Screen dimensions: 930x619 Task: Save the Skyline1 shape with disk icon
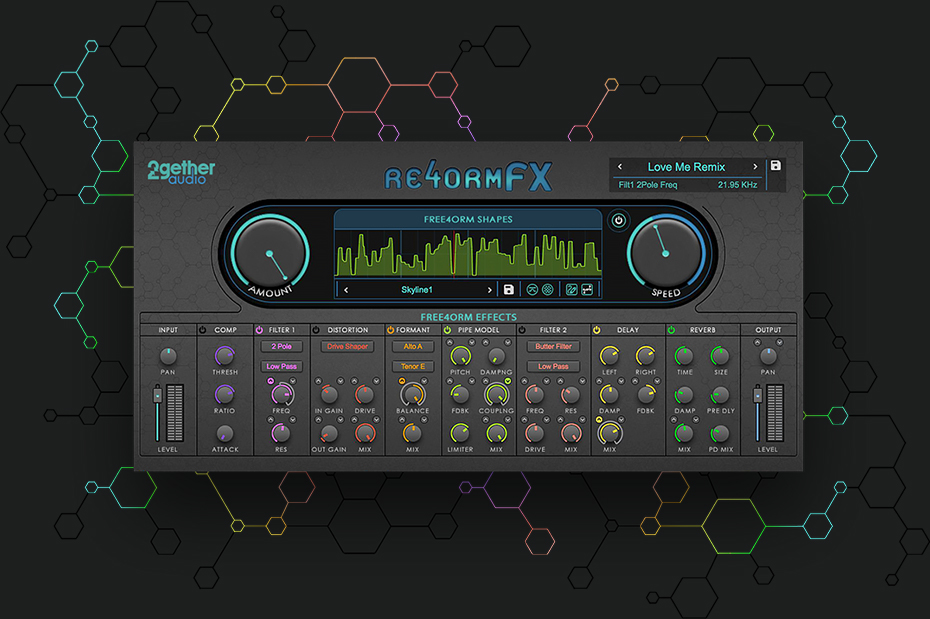[x=509, y=290]
